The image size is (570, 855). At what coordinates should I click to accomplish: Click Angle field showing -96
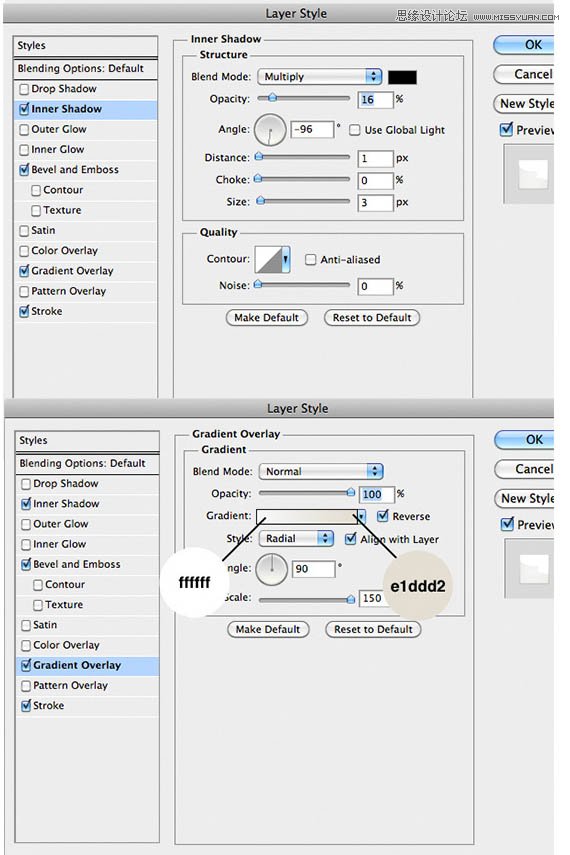pyautogui.click(x=312, y=130)
